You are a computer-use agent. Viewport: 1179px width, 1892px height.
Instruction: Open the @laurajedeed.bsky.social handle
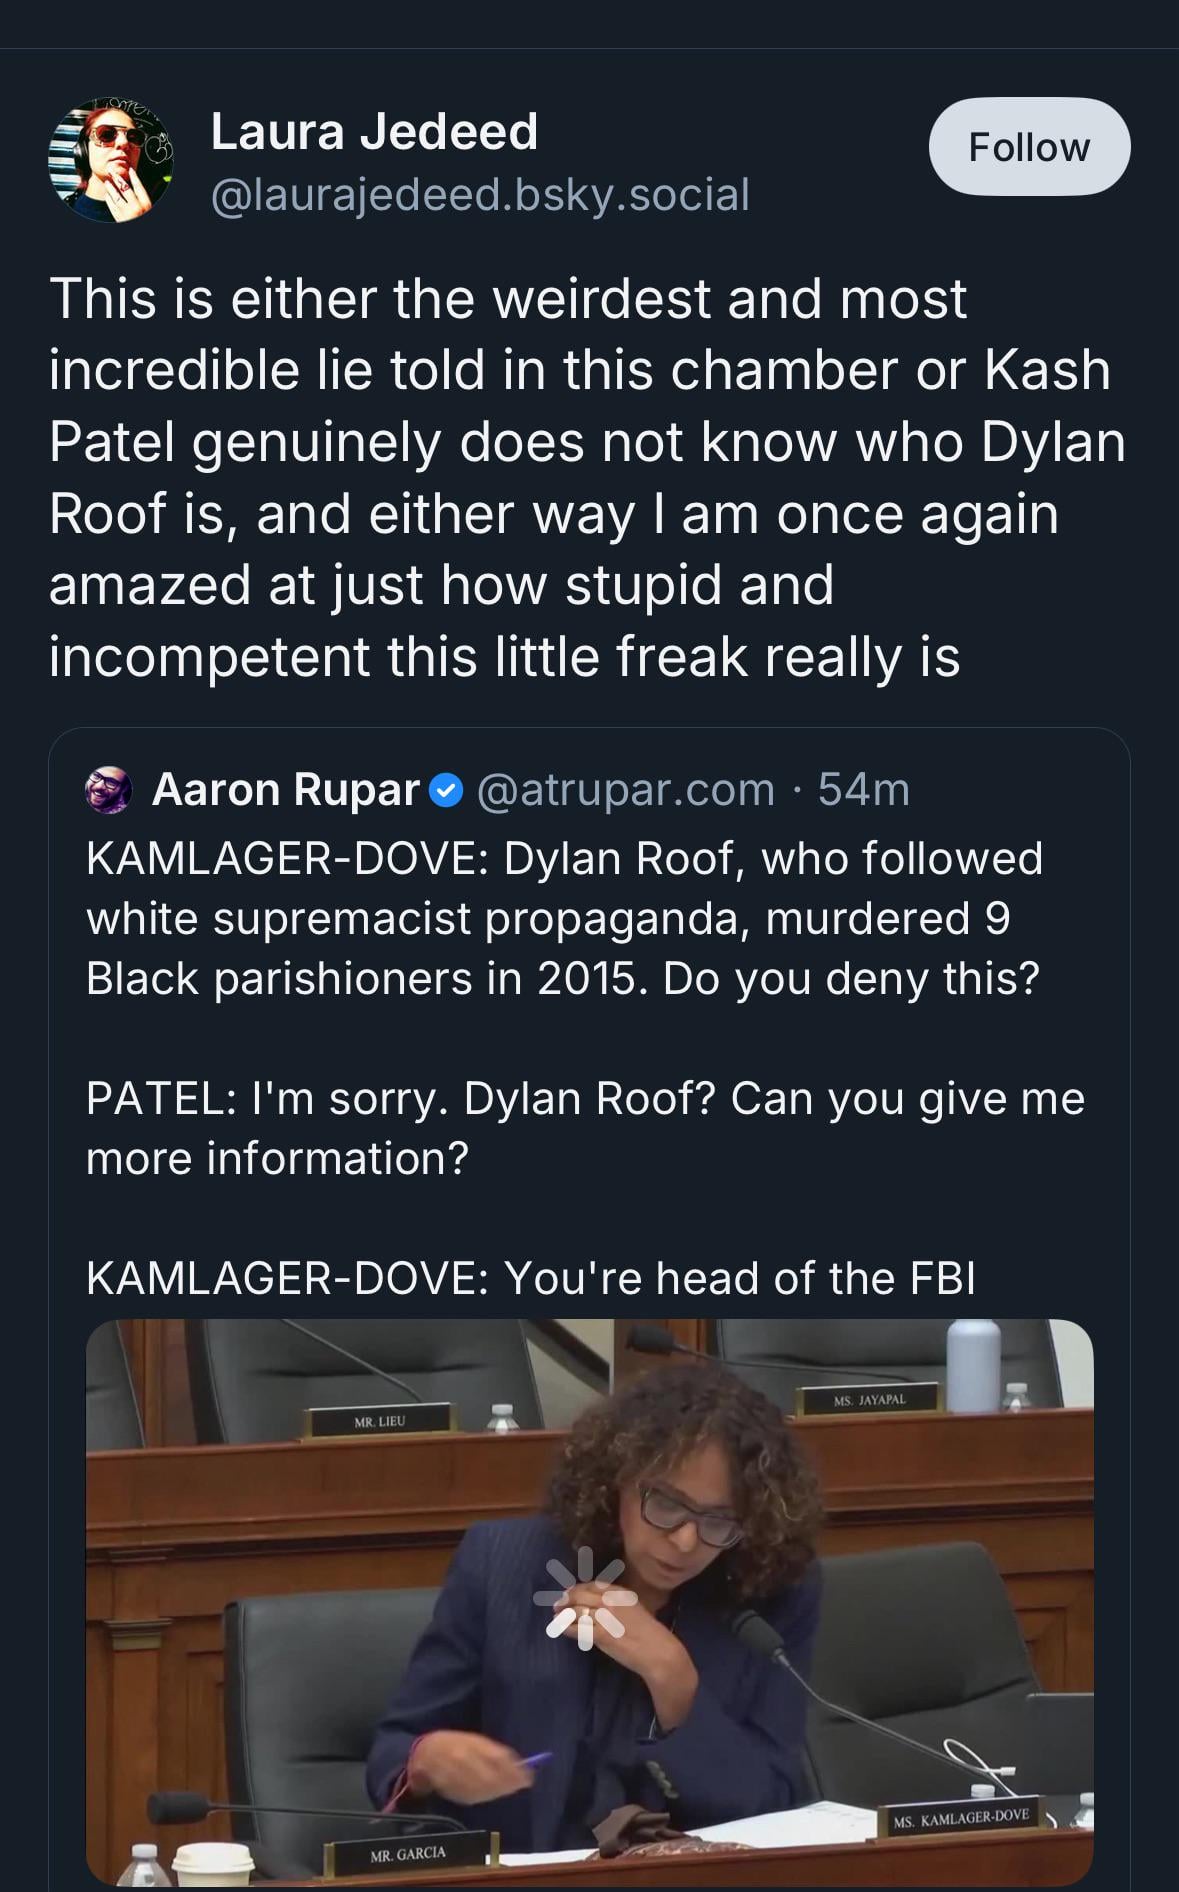tap(480, 194)
